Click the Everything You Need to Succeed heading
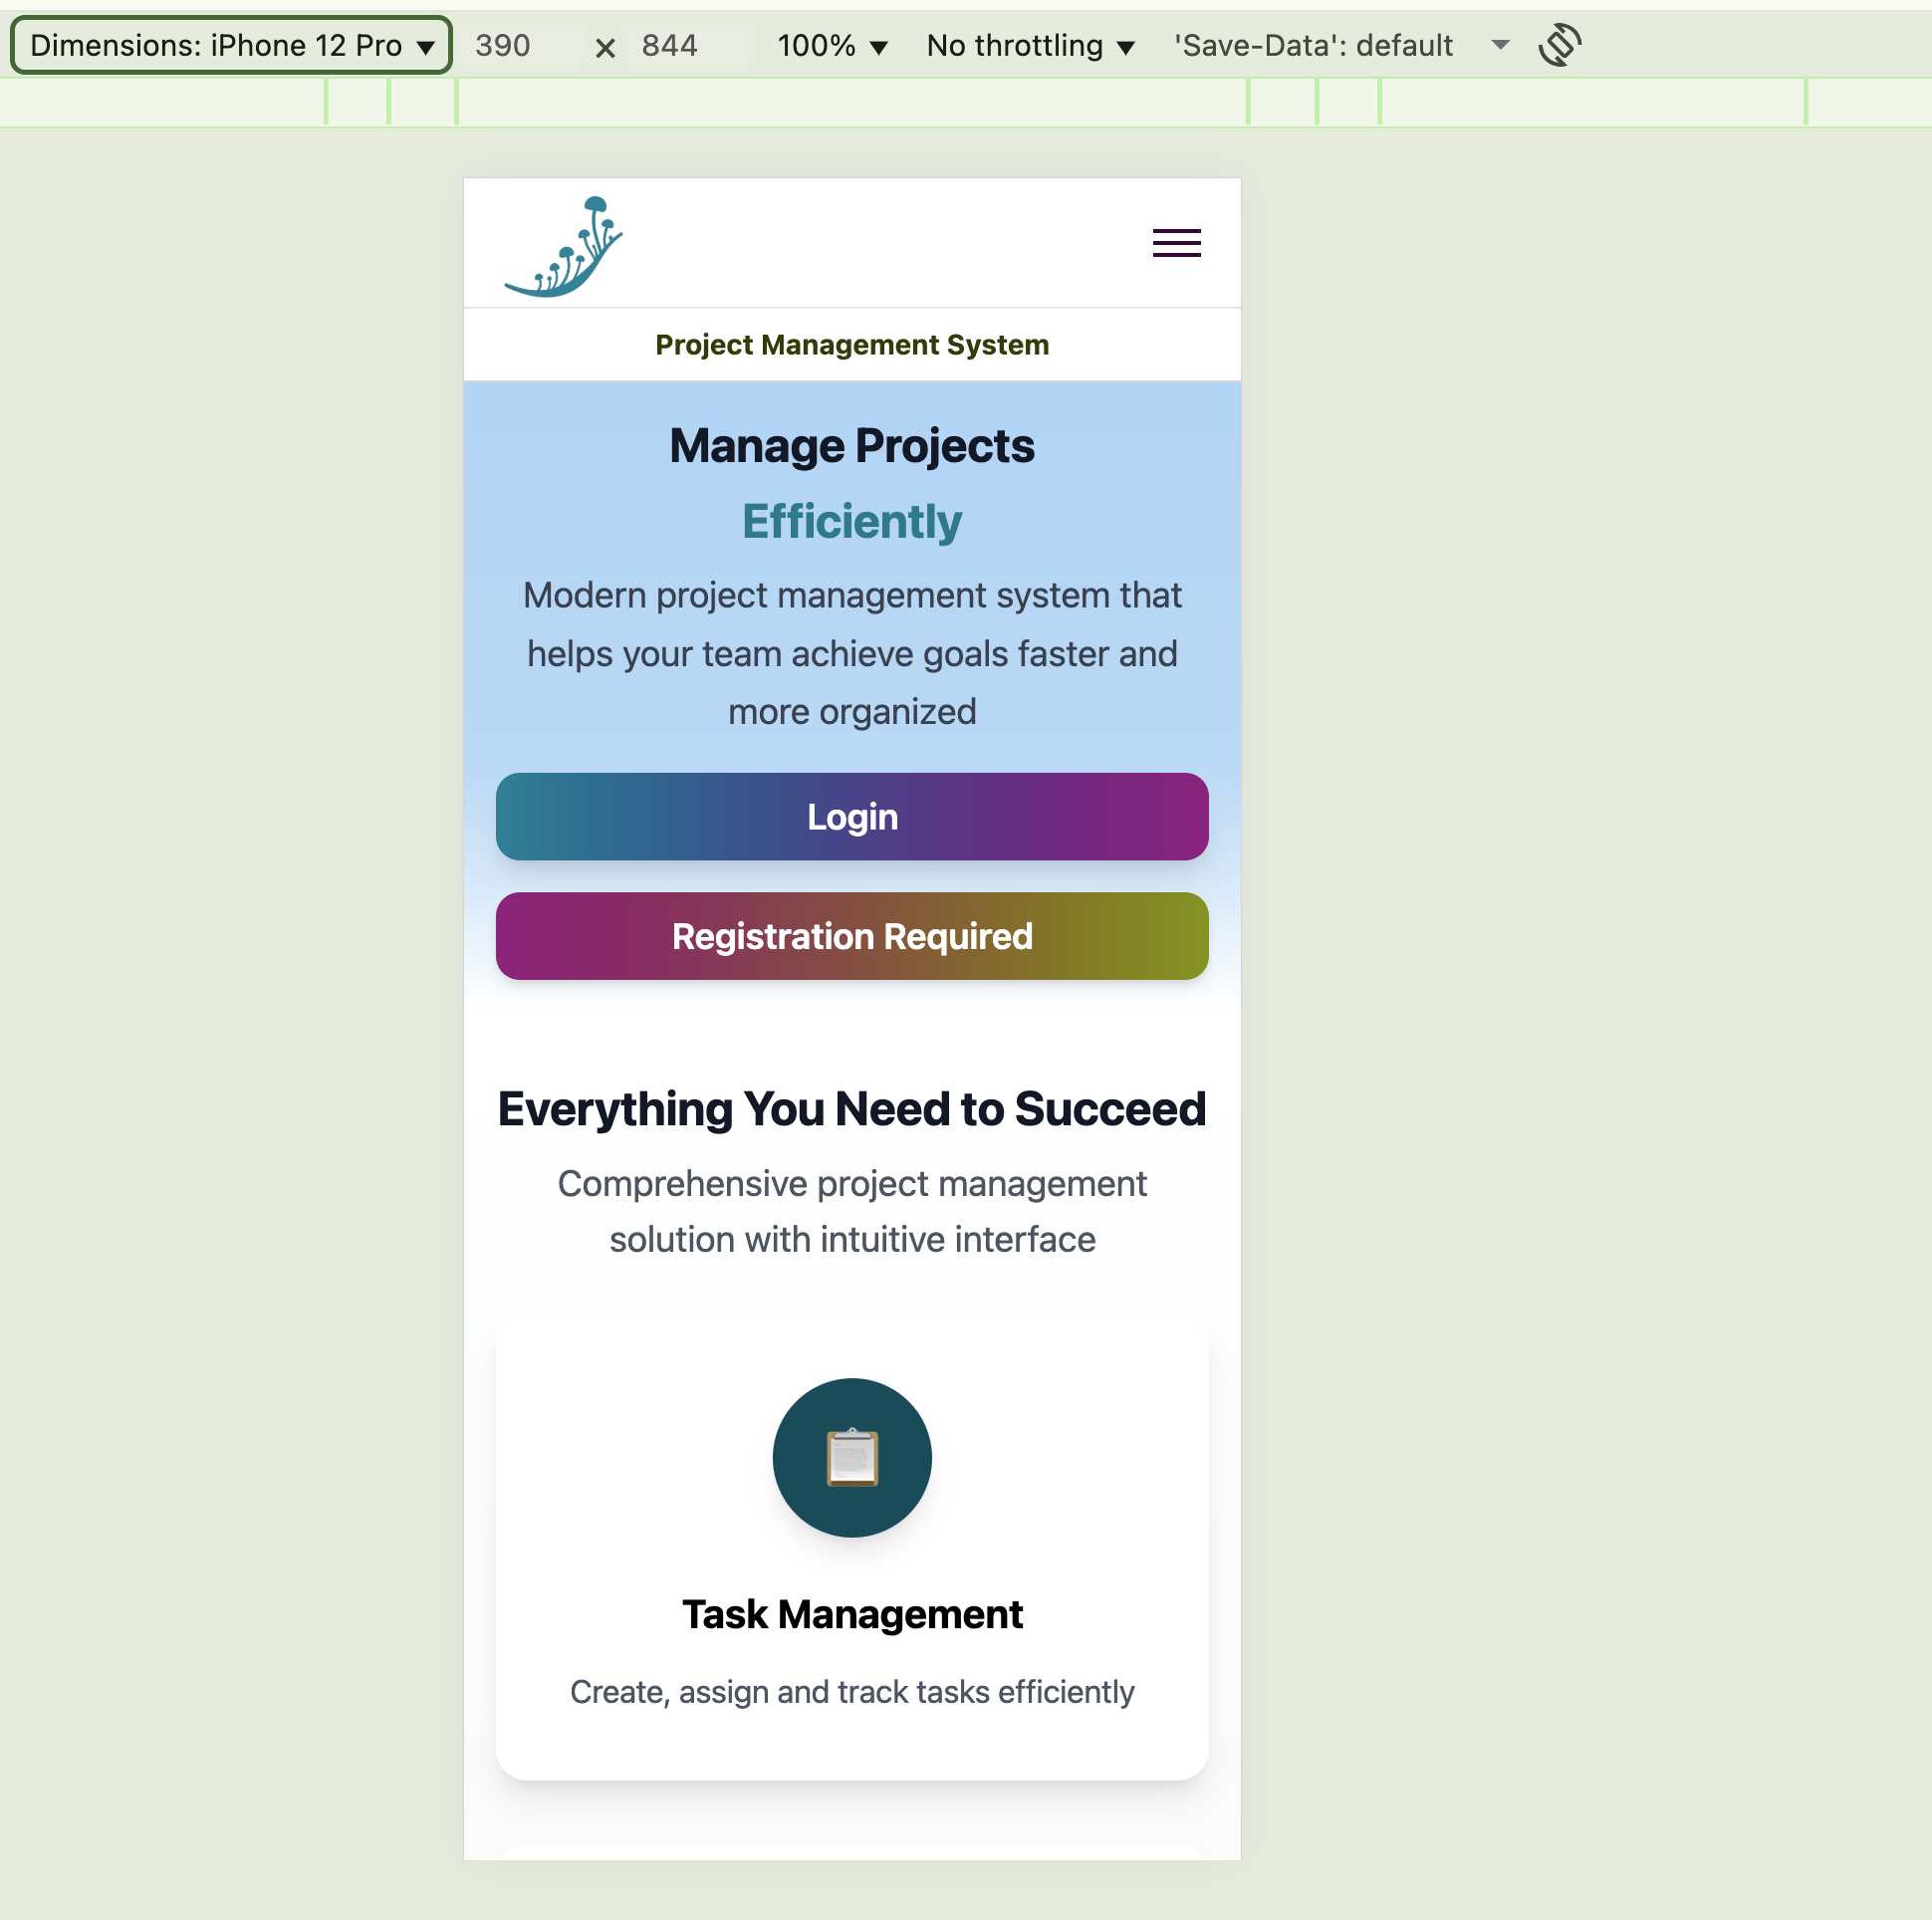Viewport: 1932px width, 1920px height. tap(852, 1109)
